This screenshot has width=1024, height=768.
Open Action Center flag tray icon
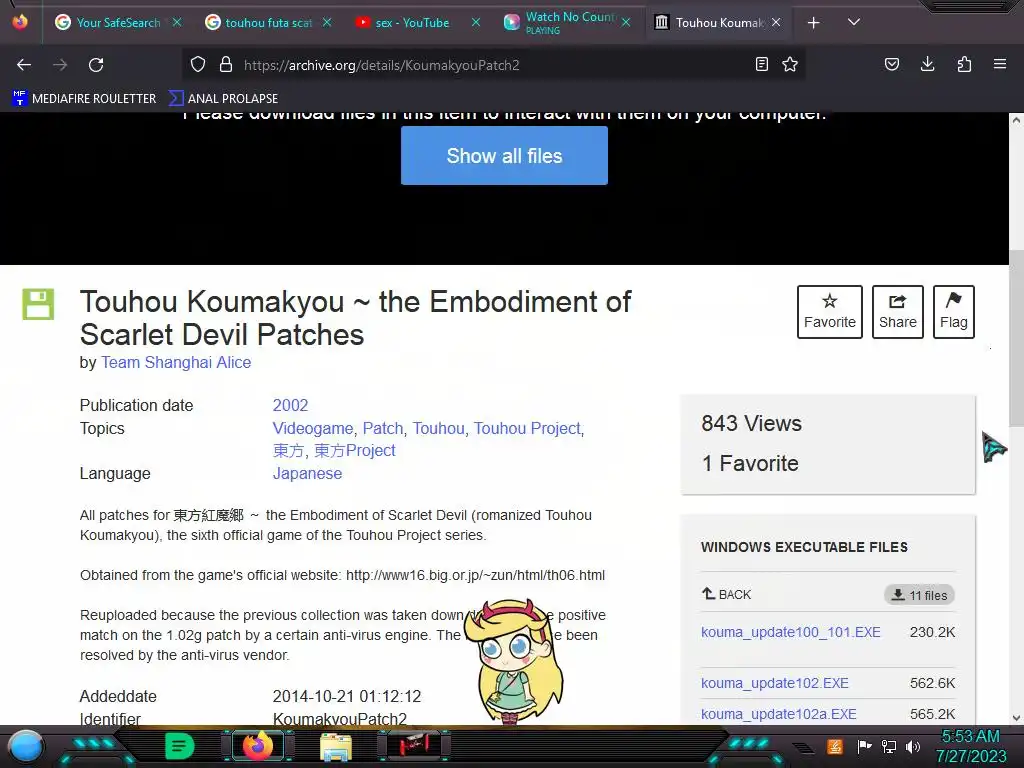coord(864,746)
